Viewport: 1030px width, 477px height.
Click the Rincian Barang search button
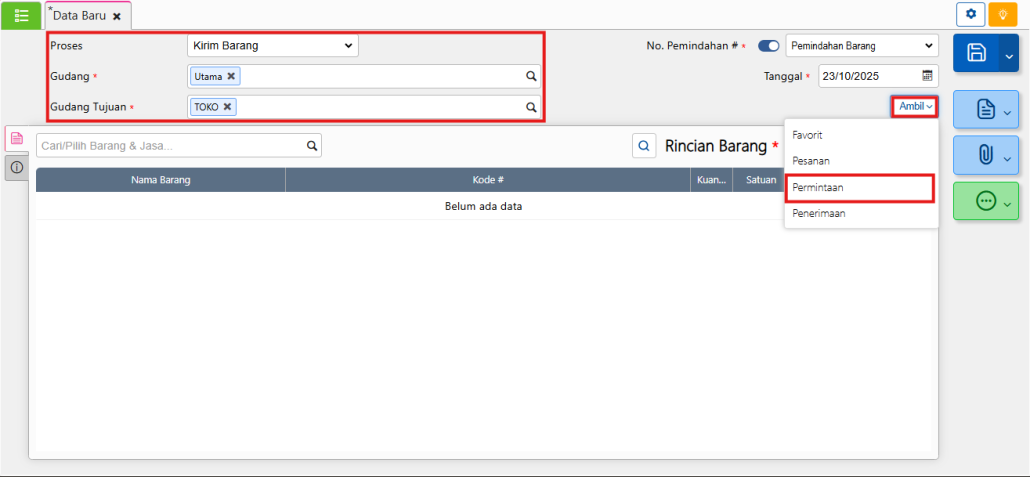pos(644,146)
